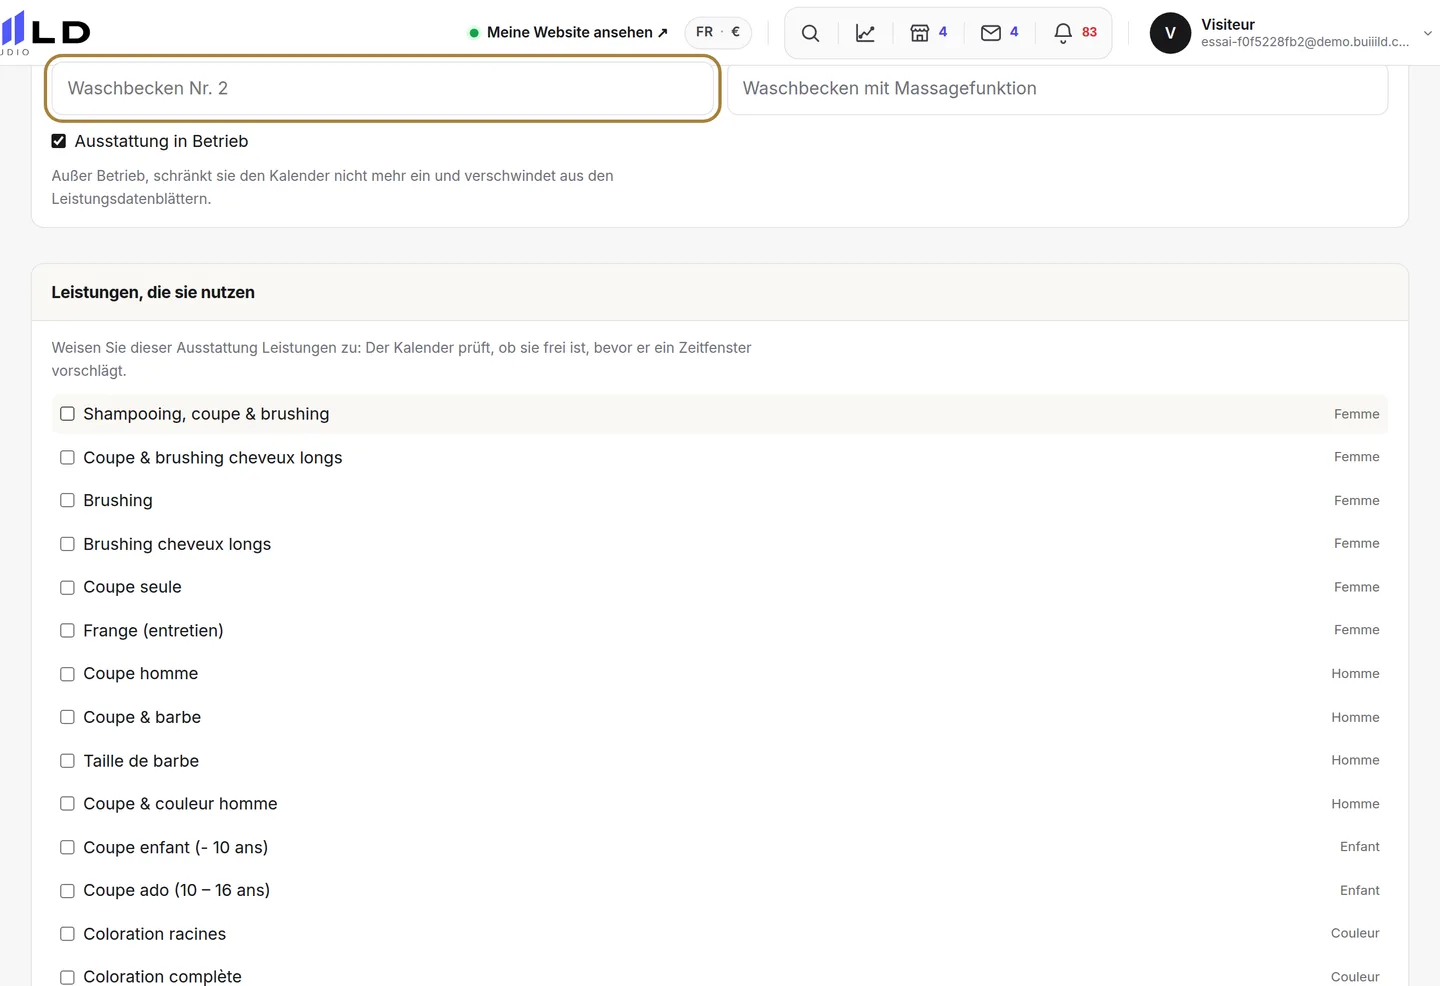Check Coloration complète service
This screenshot has width=1440, height=986.
pyautogui.click(x=67, y=977)
